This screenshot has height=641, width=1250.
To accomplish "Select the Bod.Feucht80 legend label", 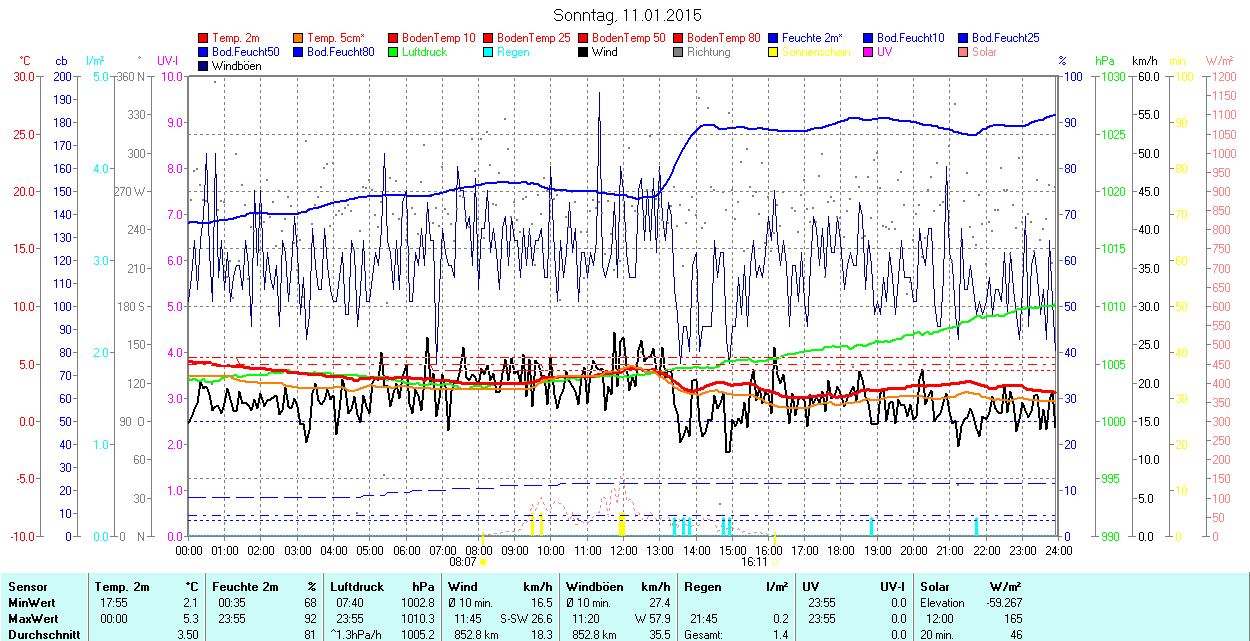I will pos(340,52).
